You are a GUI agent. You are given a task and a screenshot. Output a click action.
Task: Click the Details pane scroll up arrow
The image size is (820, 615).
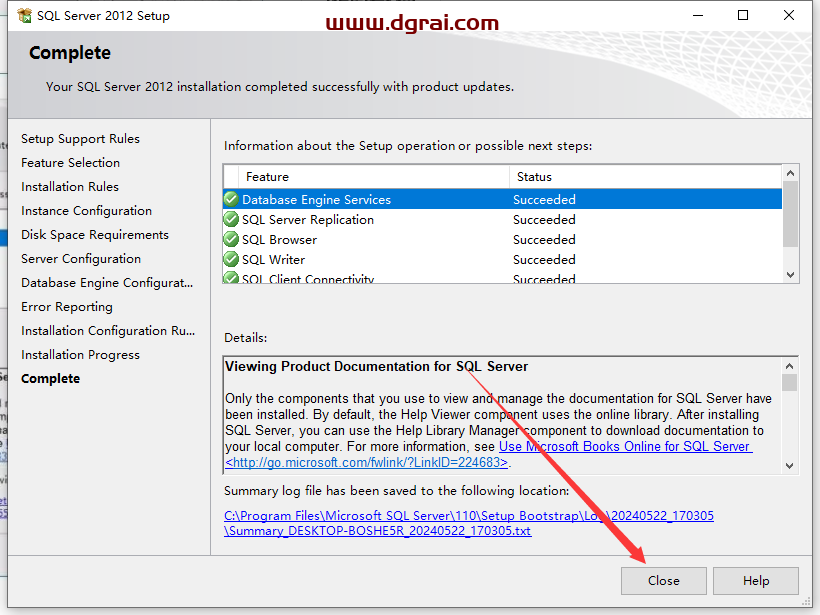790,366
